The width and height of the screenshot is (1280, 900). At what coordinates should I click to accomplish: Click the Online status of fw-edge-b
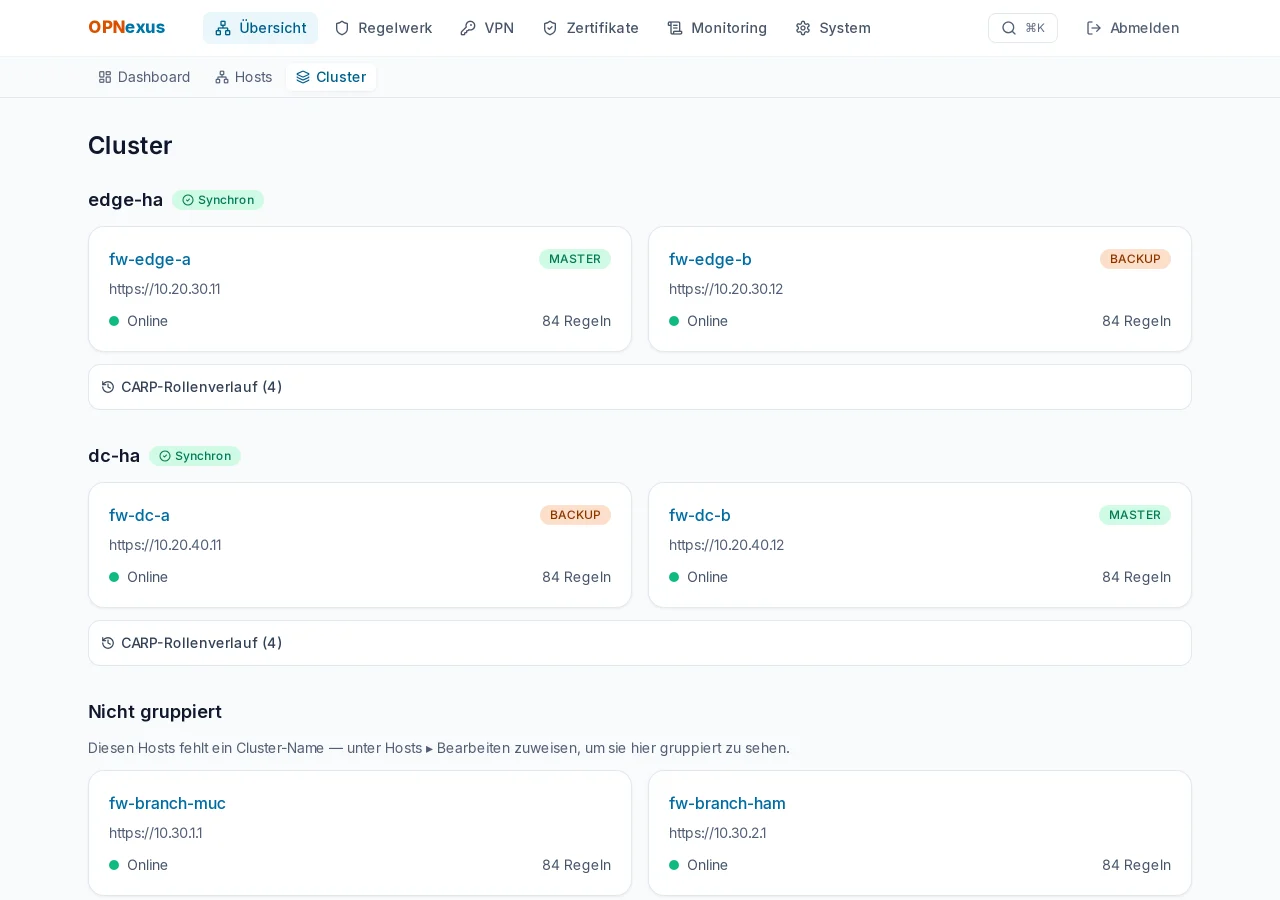coord(699,321)
